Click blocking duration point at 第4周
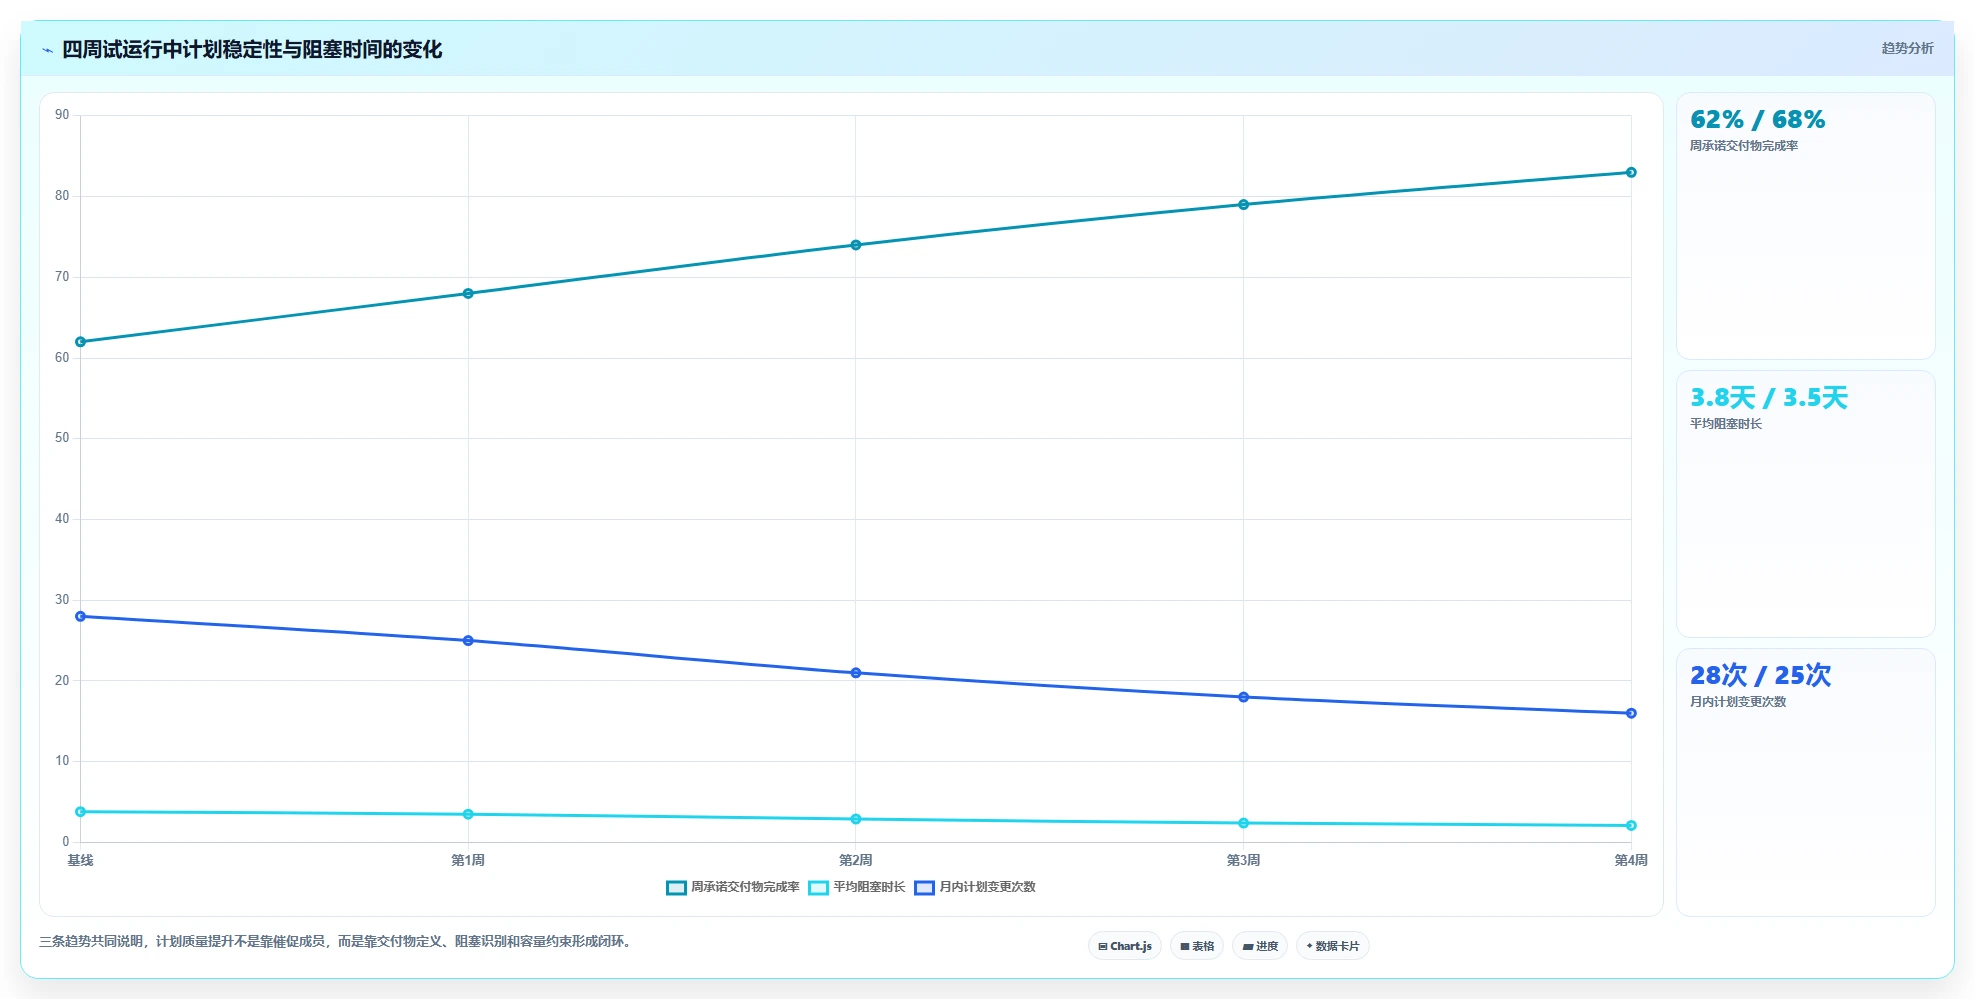 1631,826
